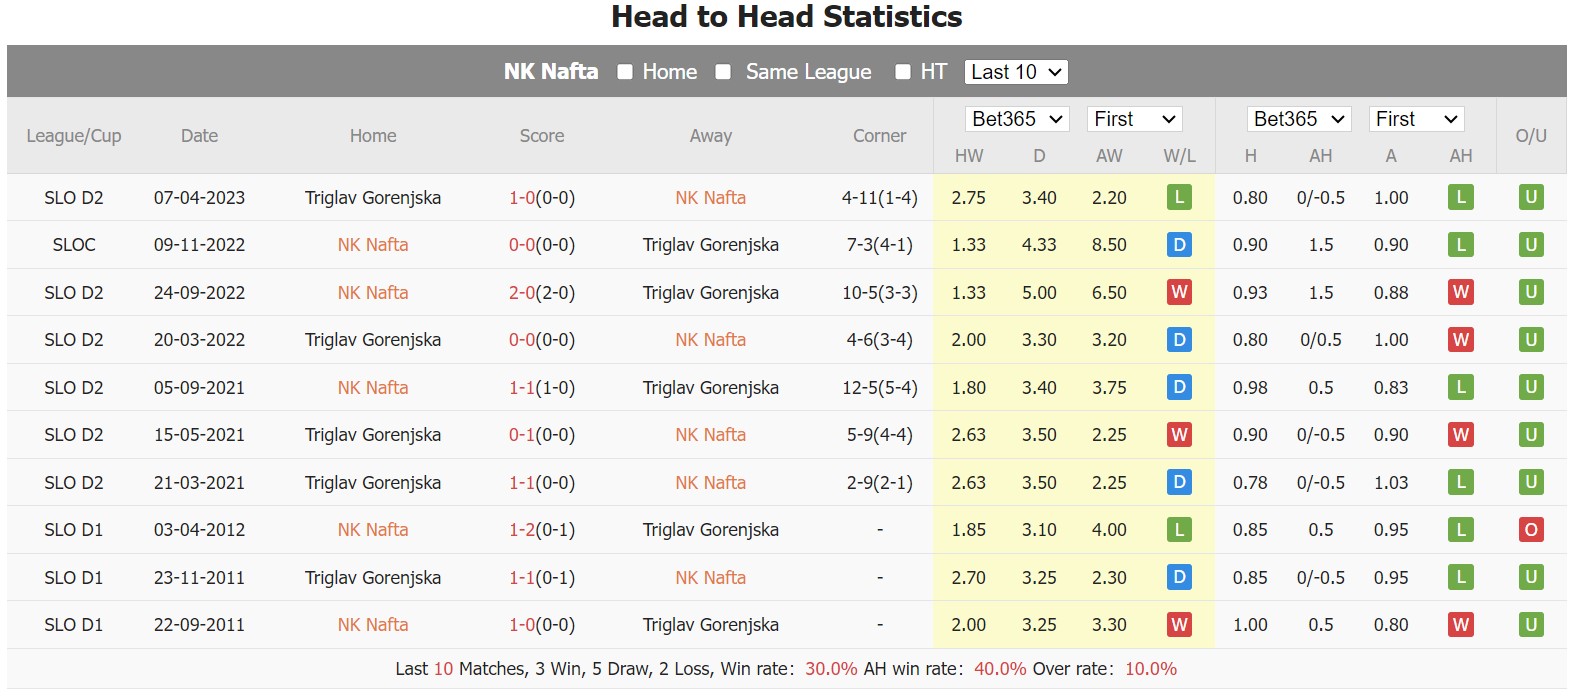Click the red O over/under badge for 03-04-2012 match
This screenshot has width=1576, height=696.
tap(1530, 530)
